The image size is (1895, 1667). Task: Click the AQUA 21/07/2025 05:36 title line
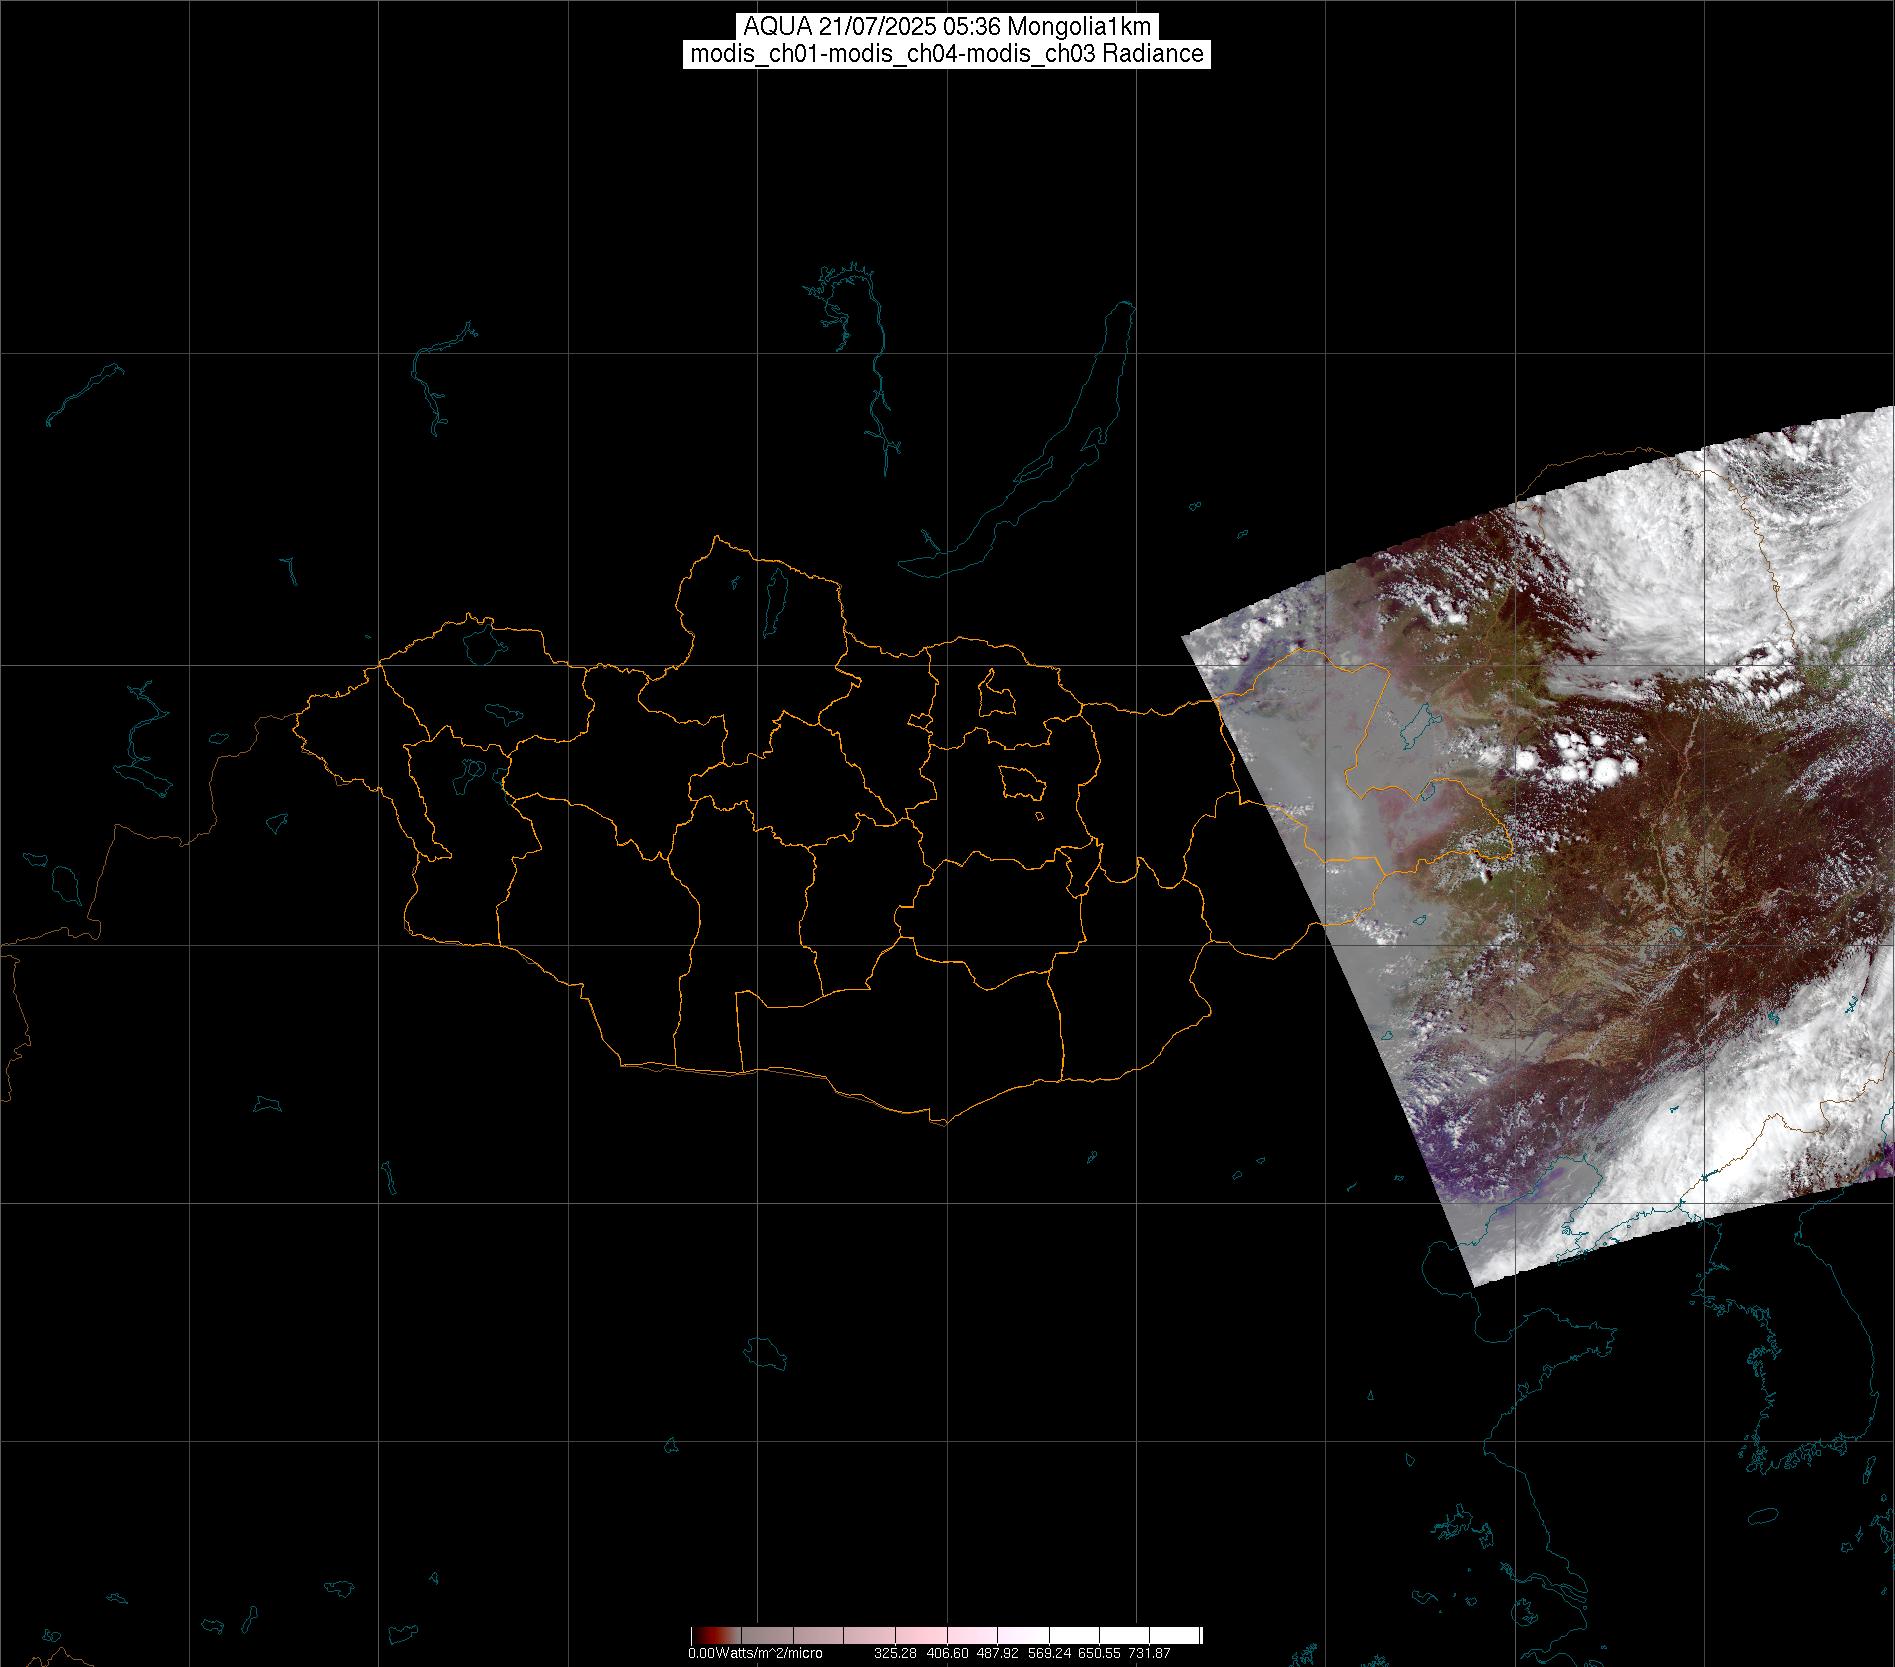(946, 27)
